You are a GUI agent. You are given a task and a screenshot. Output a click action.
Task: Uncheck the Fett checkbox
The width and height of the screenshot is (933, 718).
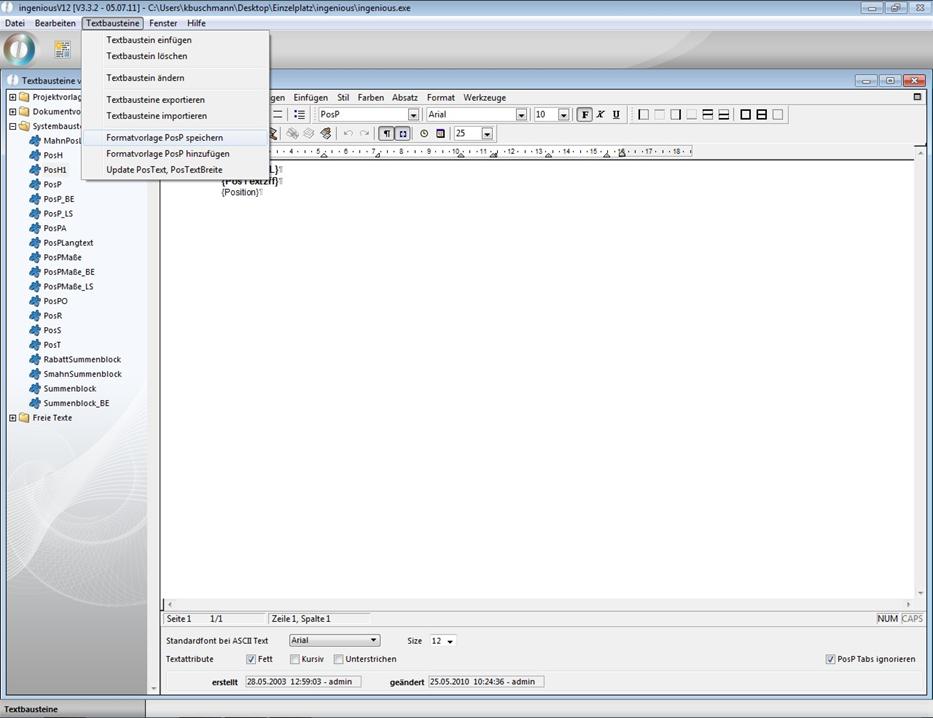coord(251,659)
